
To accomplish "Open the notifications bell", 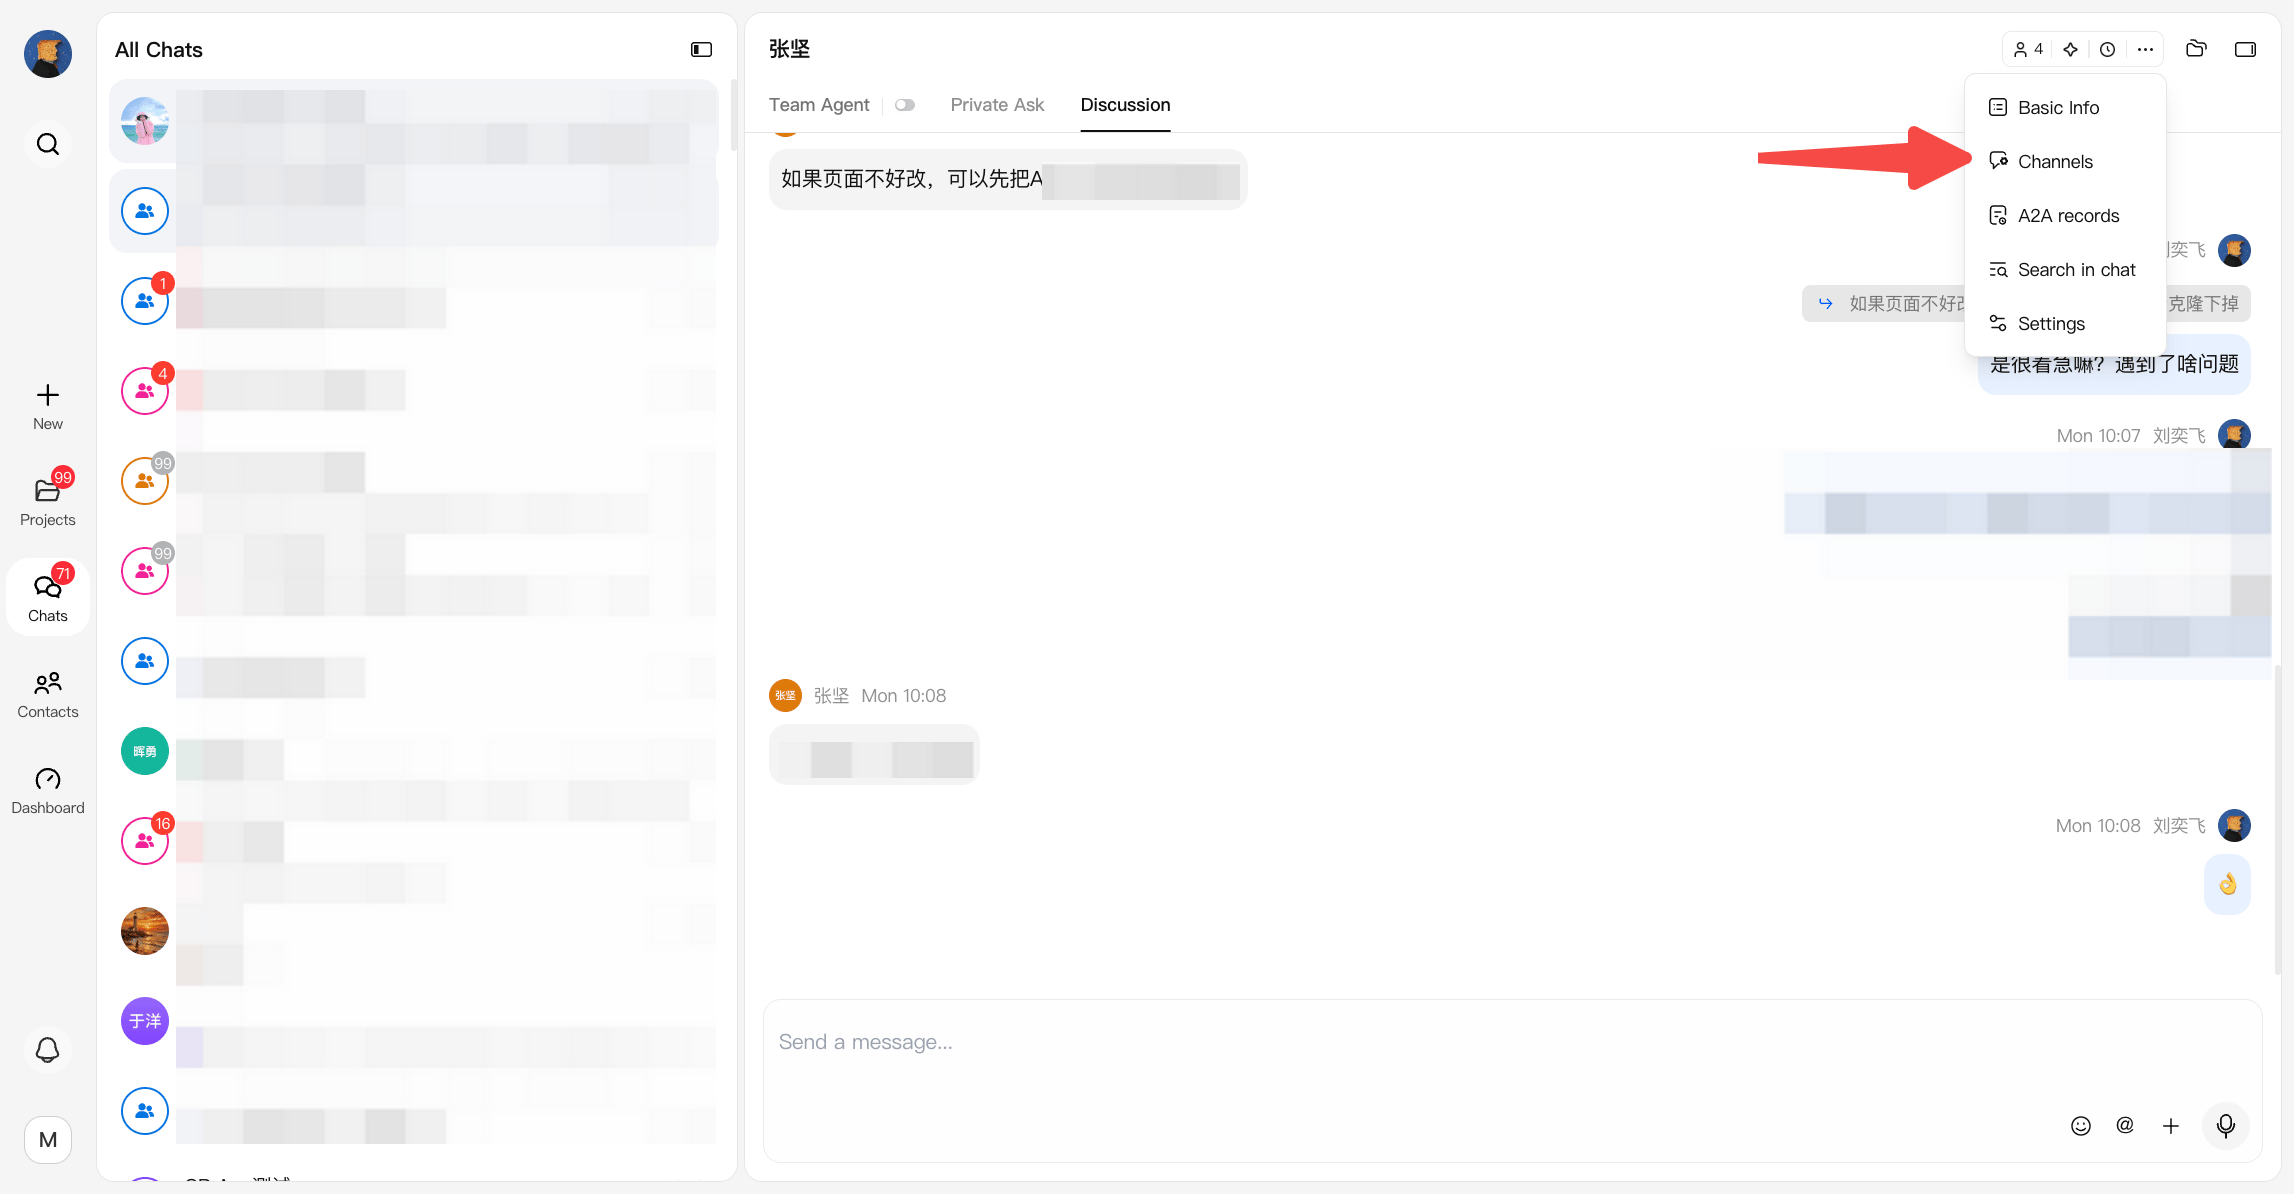I will 48,1049.
